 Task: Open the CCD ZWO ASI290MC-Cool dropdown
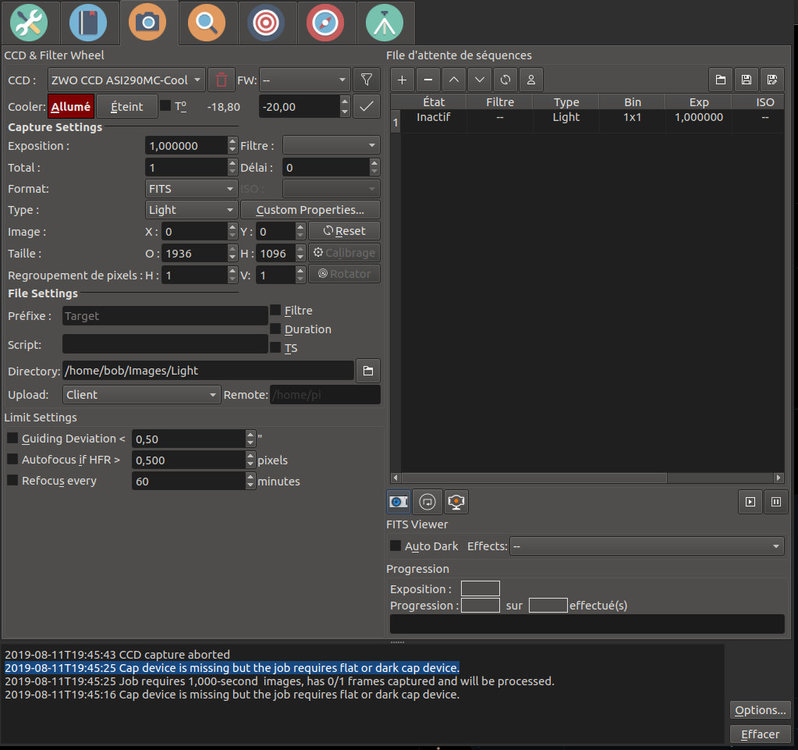click(x=126, y=80)
